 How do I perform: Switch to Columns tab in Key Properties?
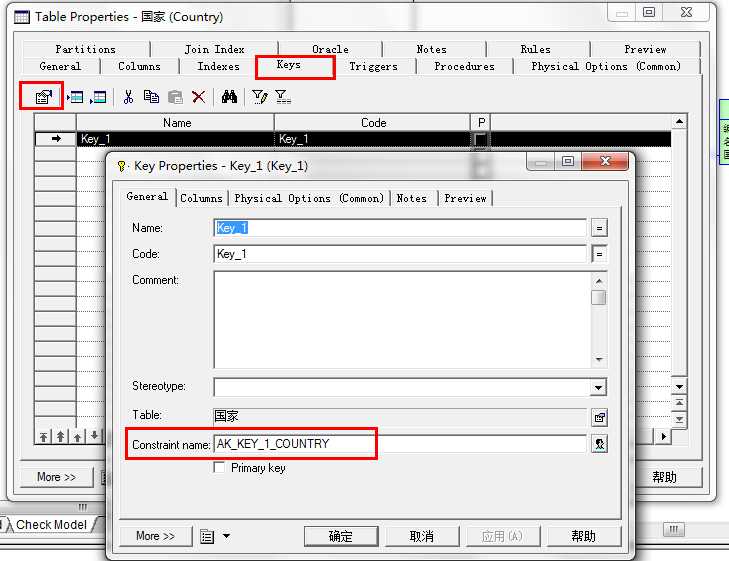pyautogui.click(x=201, y=198)
